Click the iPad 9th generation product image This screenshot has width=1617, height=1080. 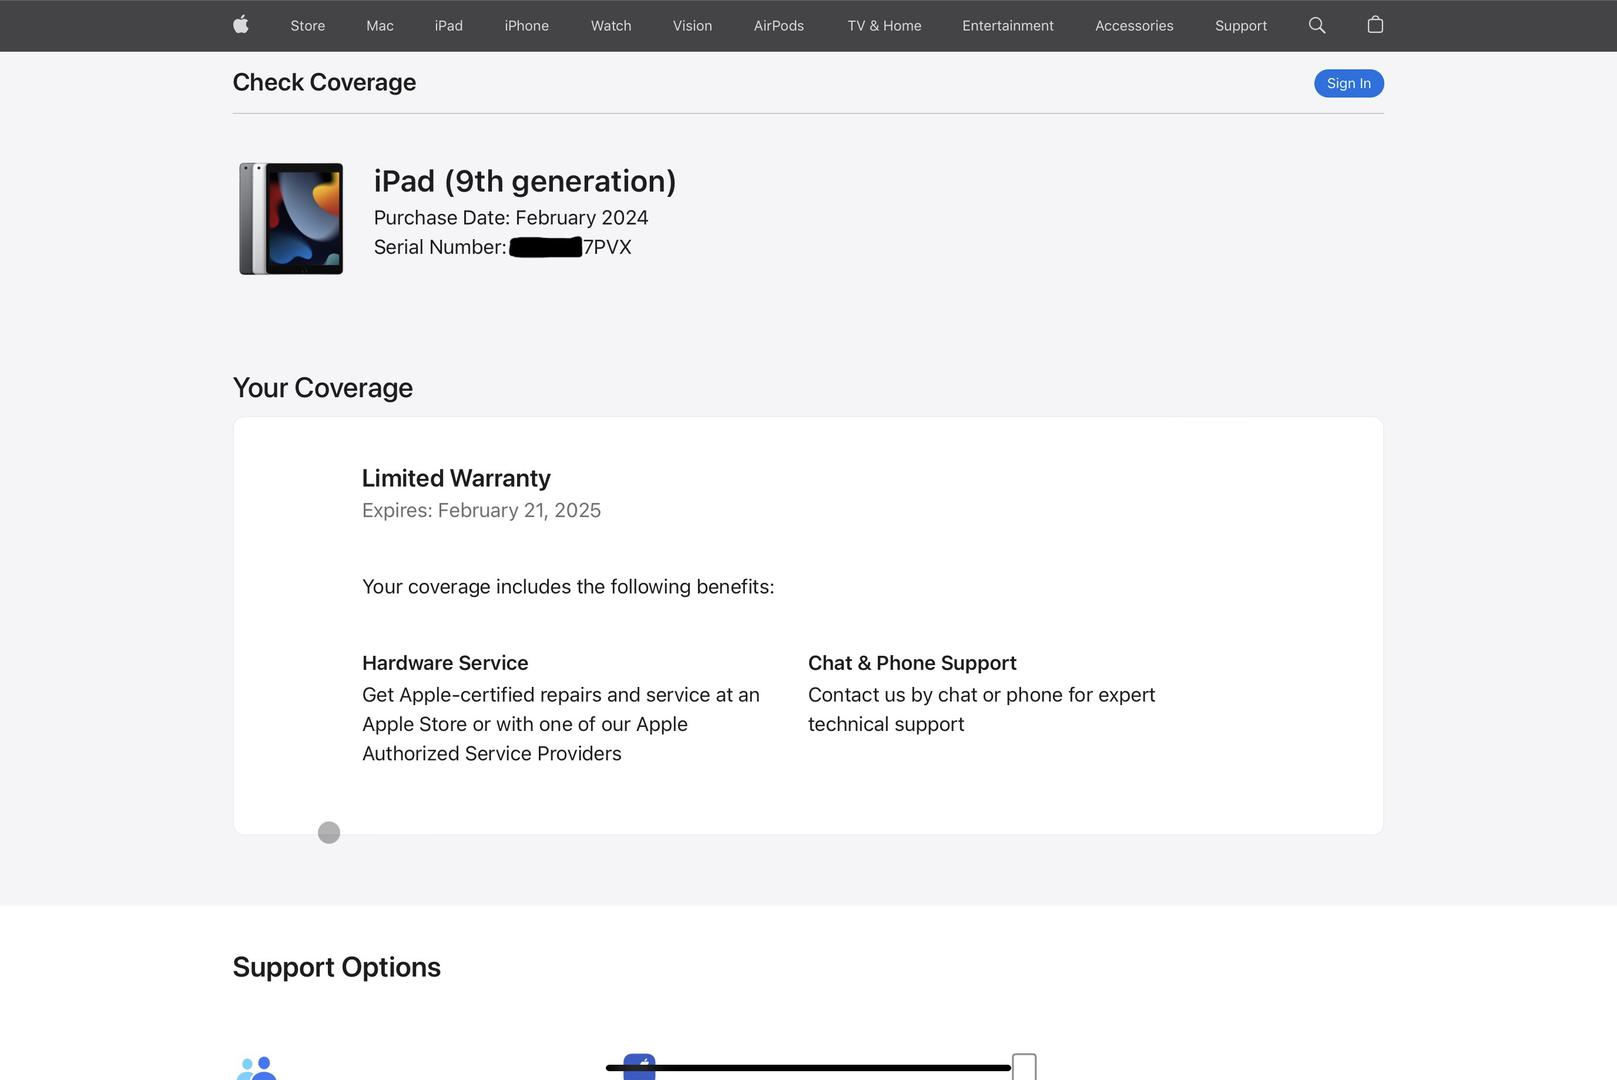click(x=291, y=218)
